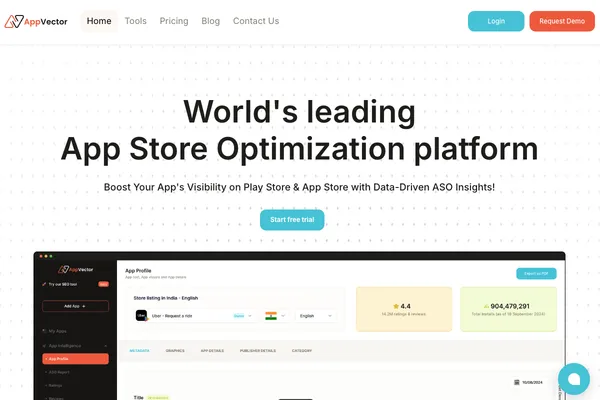Switch to the Metadata tab

pyautogui.click(x=139, y=351)
